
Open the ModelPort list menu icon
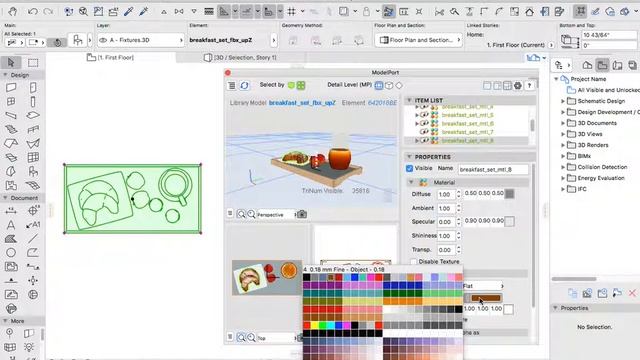(x=231, y=85)
